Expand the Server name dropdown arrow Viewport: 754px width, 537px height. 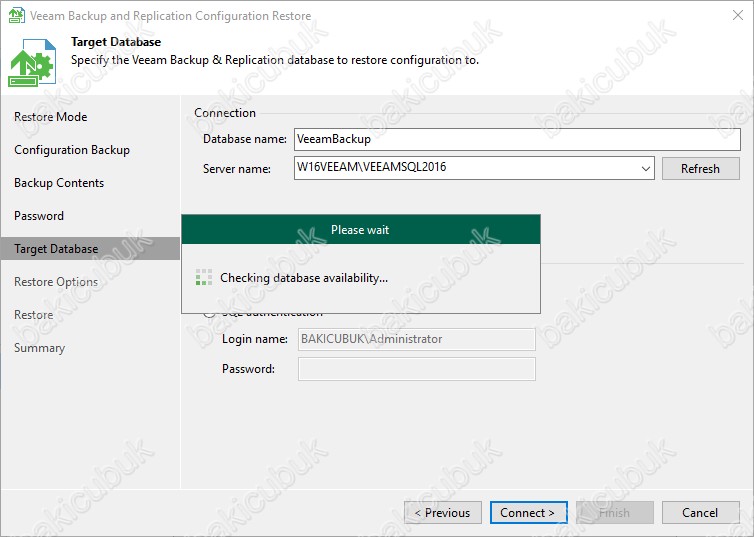pyautogui.click(x=645, y=169)
